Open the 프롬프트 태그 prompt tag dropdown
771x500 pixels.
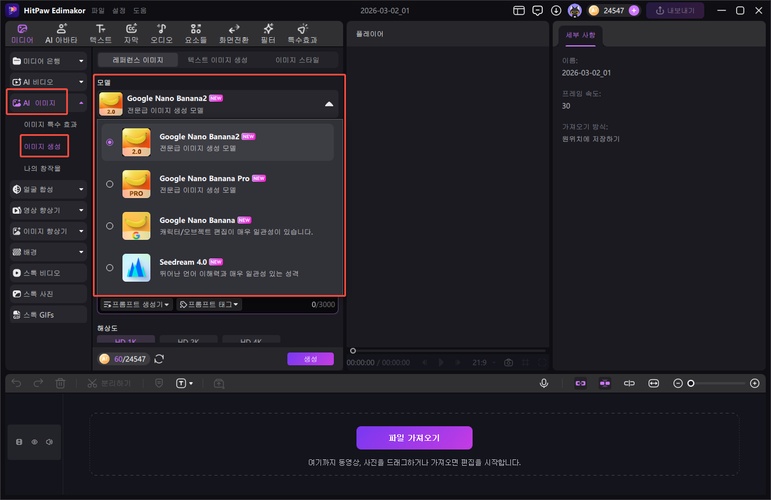click(209, 304)
